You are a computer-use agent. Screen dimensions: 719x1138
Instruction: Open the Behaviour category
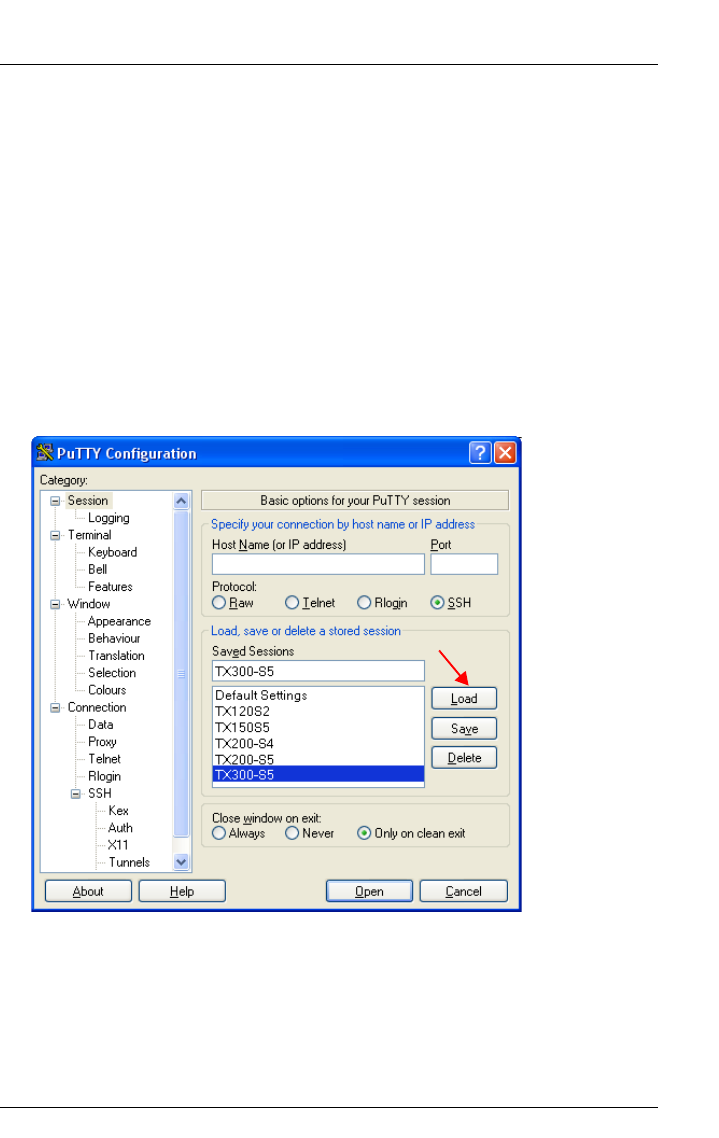click(x=114, y=639)
